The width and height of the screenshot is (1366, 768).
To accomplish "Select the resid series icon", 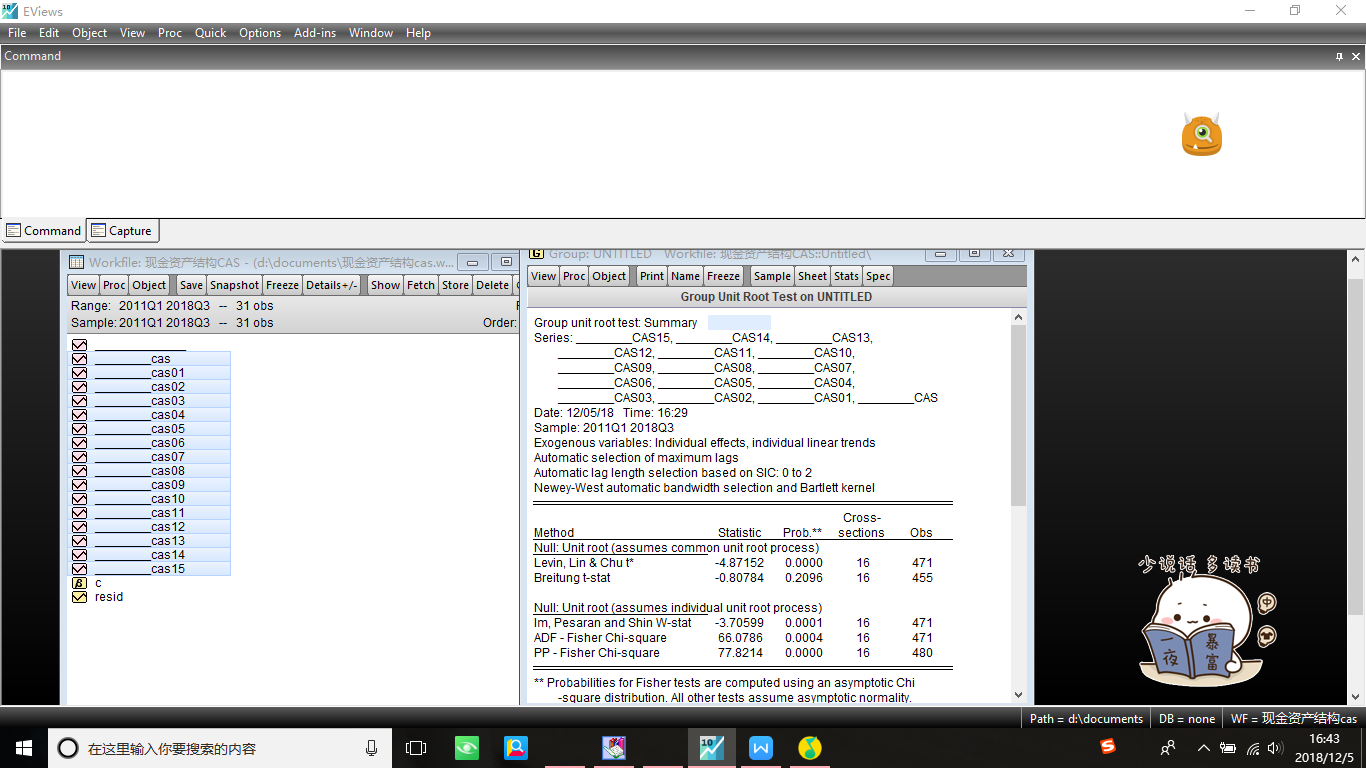I will click(x=79, y=597).
